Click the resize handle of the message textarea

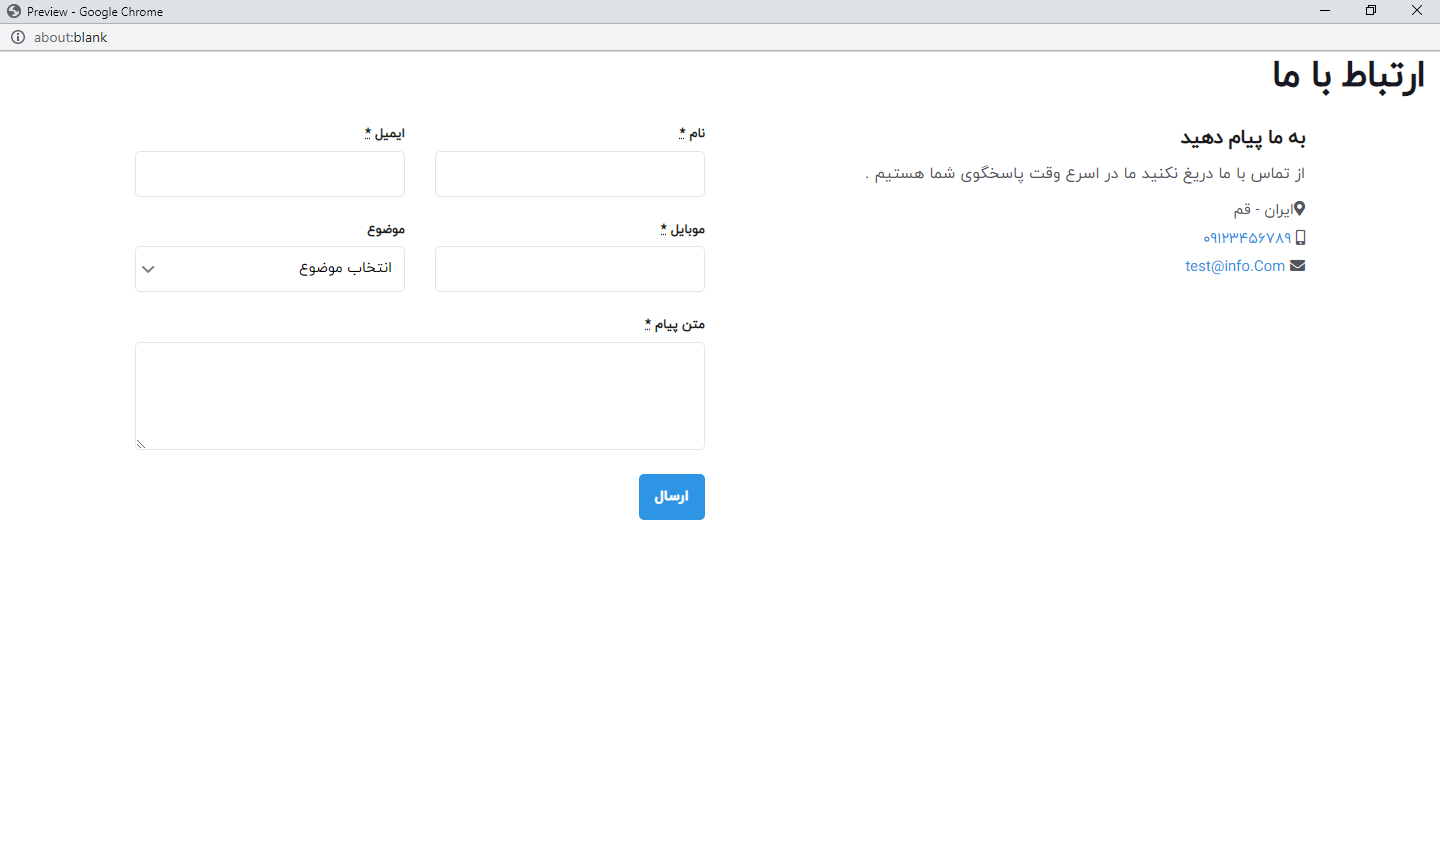(x=141, y=443)
